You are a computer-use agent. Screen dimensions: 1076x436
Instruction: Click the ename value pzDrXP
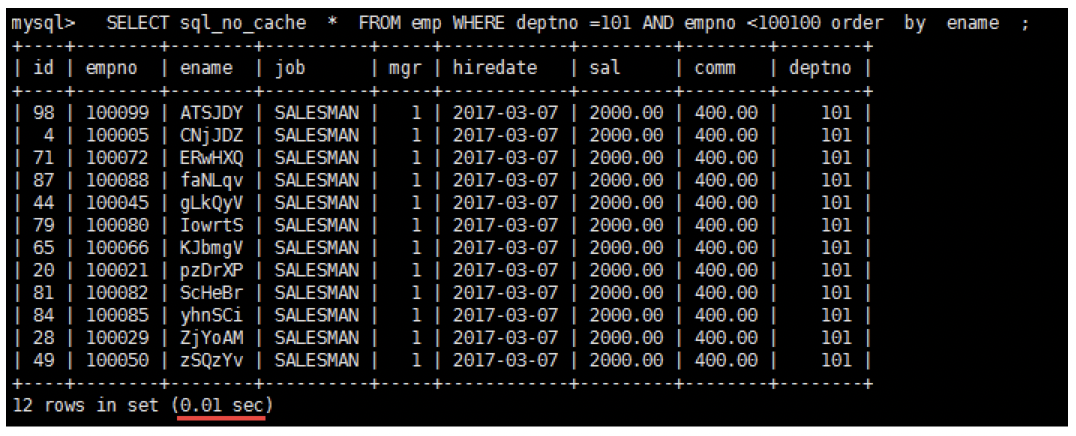click(211, 271)
